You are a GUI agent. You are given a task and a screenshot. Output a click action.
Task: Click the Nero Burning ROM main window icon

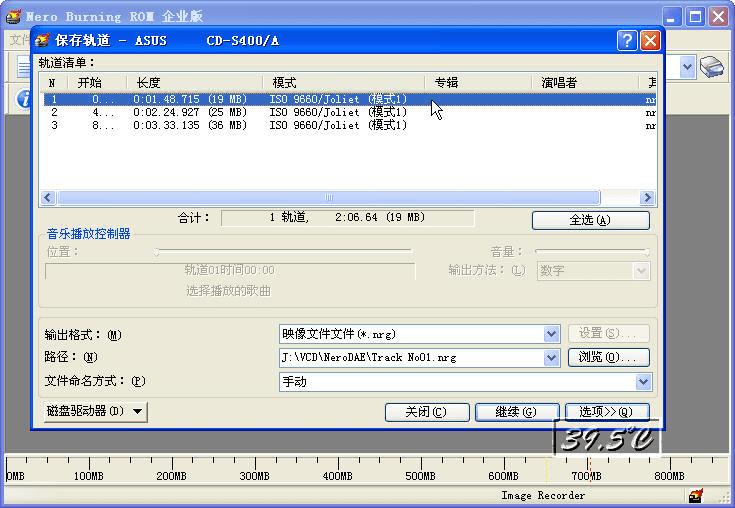13,16
